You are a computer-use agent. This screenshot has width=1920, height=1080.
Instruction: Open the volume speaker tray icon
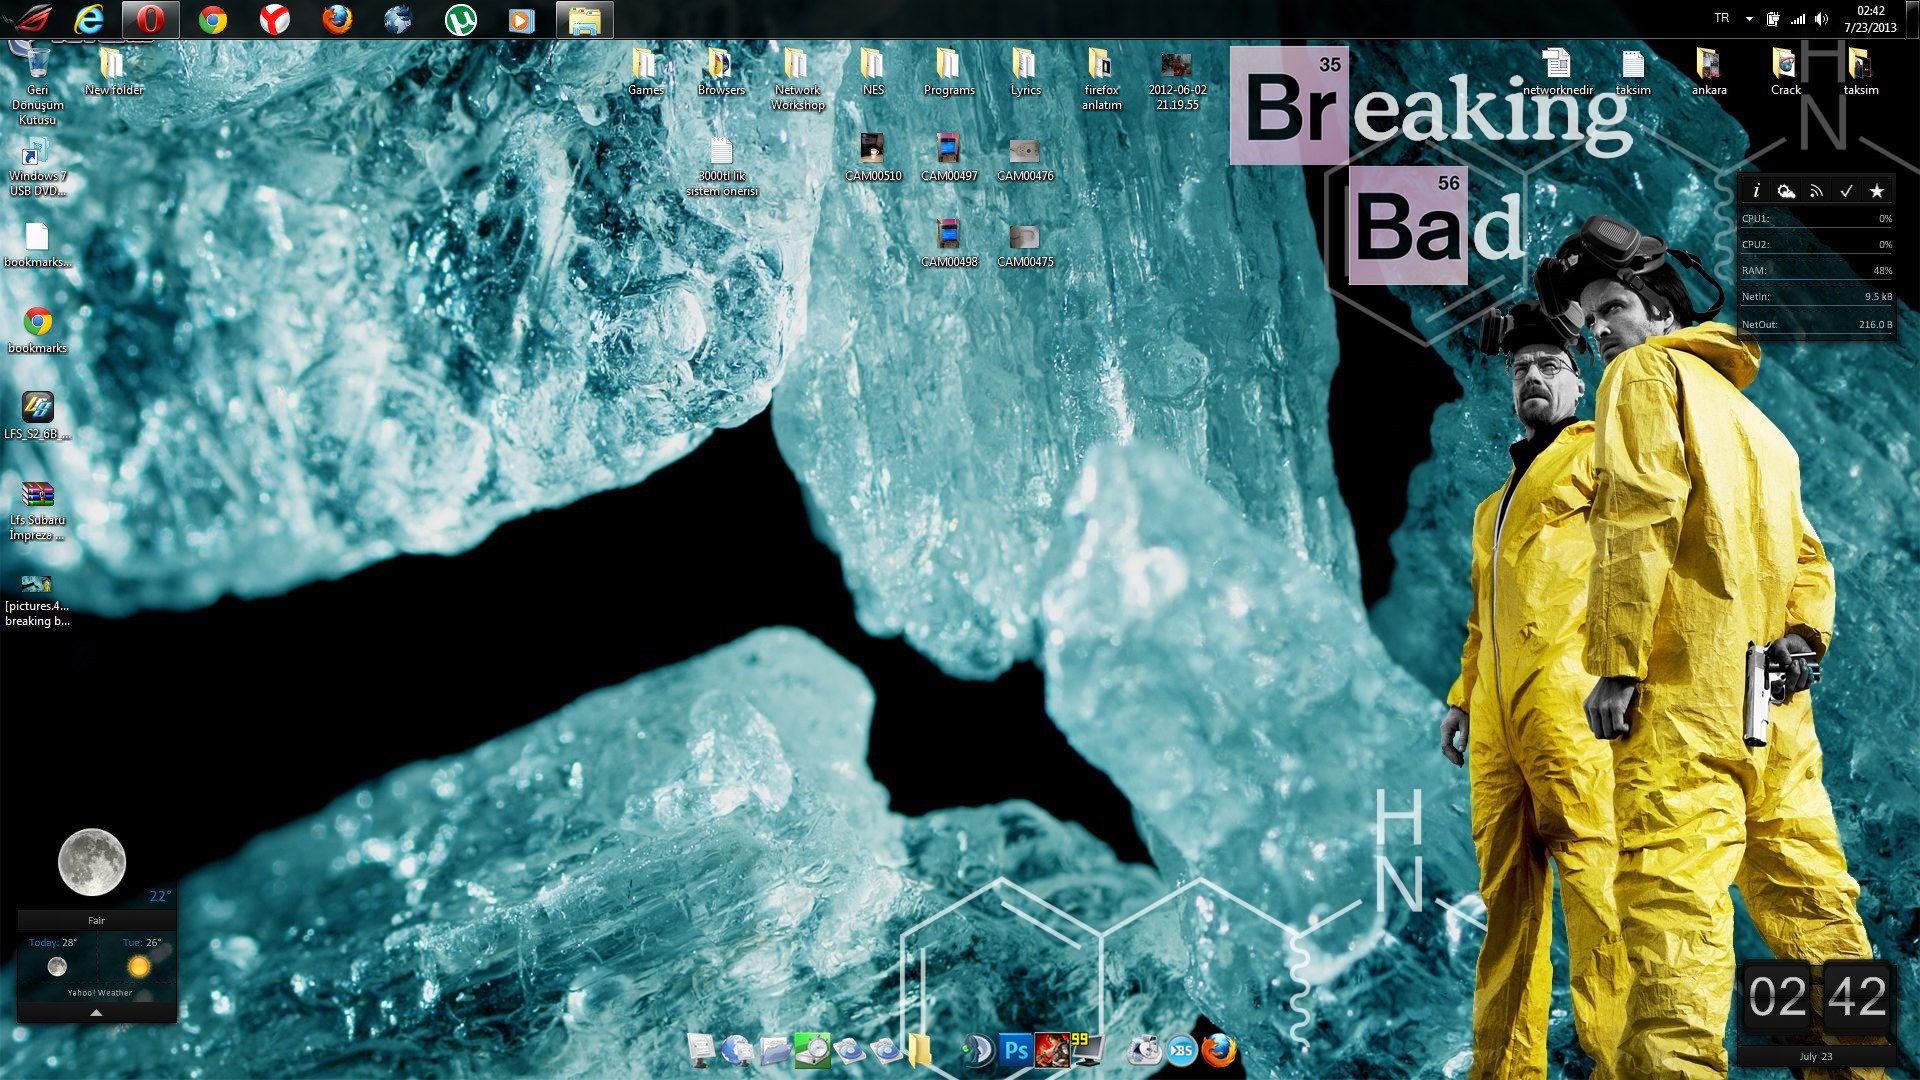tap(1821, 18)
